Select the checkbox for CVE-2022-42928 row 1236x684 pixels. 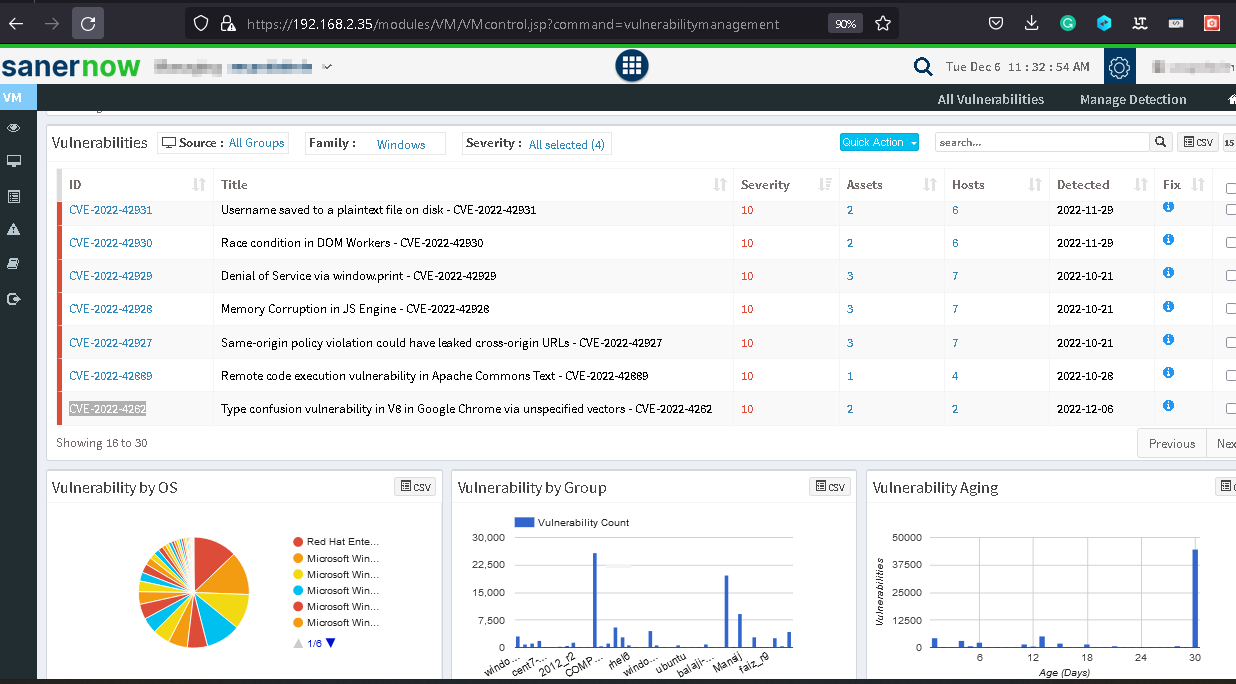coord(1230,309)
